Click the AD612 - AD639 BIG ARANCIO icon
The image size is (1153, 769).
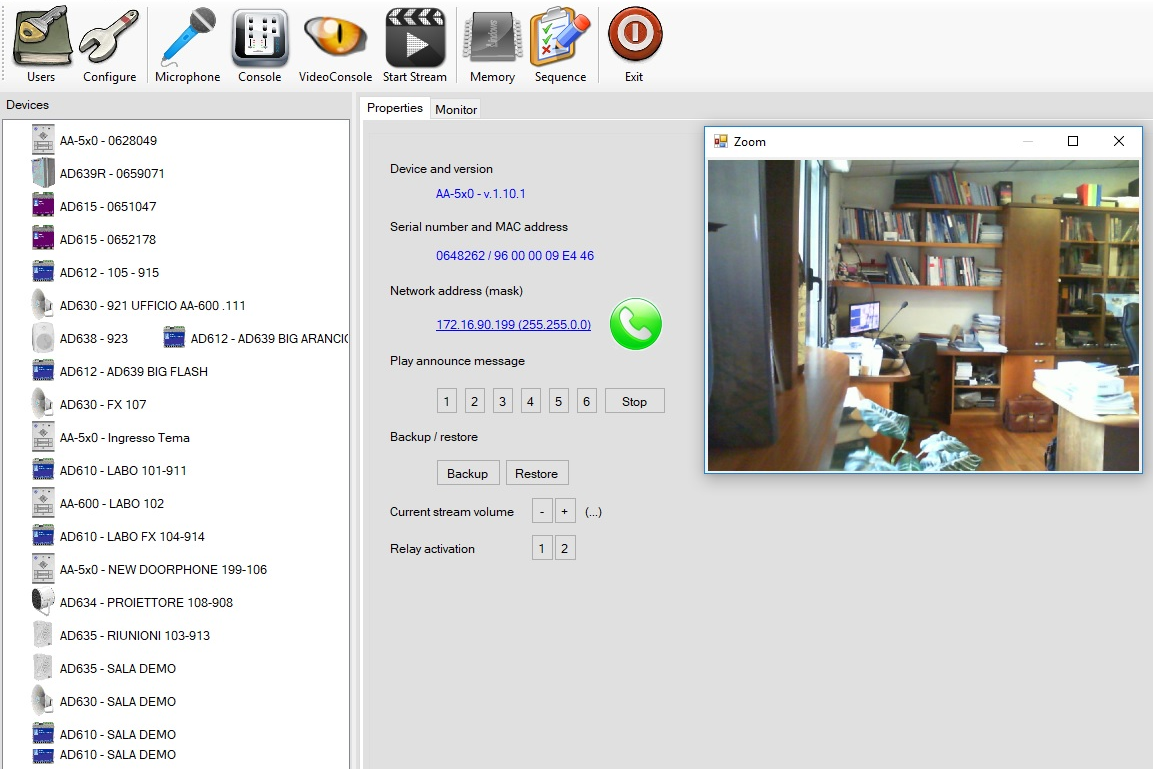(x=174, y=337)
